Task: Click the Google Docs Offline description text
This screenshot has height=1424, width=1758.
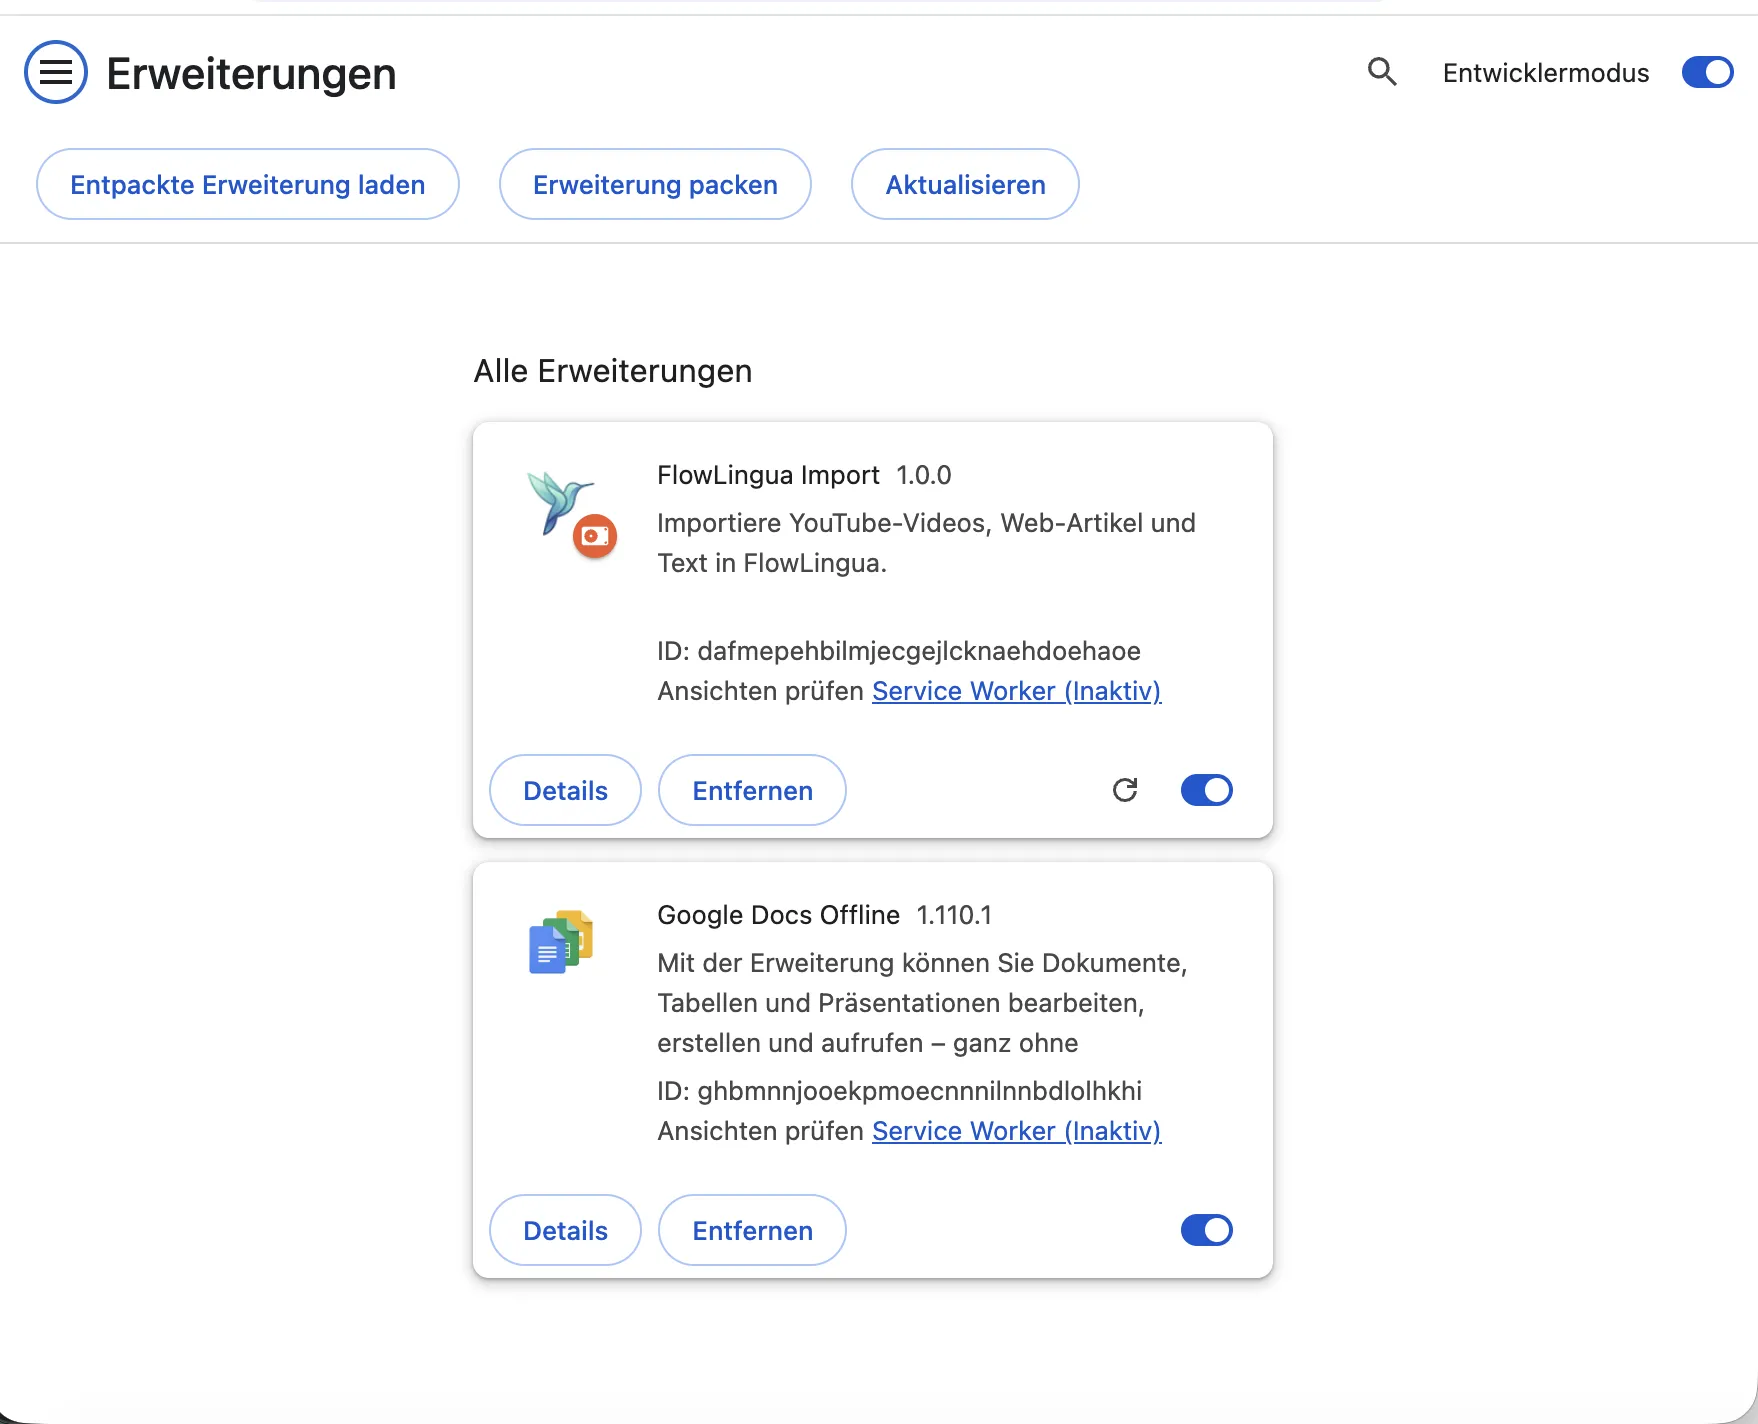Action: tap(922, 1003)
